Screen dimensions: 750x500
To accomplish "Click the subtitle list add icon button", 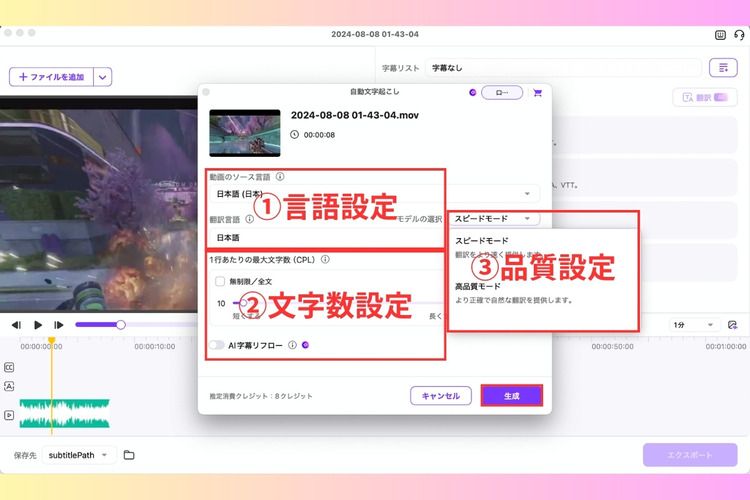I will pos(723,68).
